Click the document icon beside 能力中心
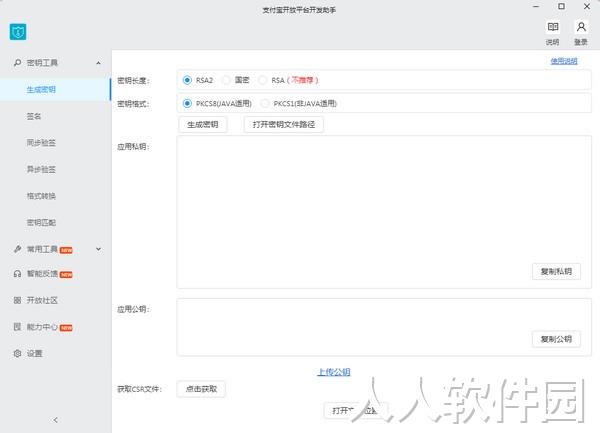Screen dimensions: 600x433 tap(17, 327)
